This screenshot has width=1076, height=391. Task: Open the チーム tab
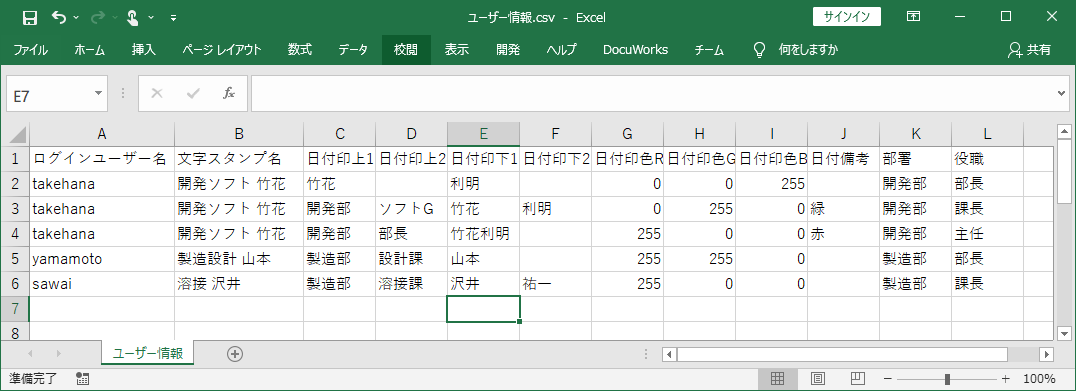(709, 49)
